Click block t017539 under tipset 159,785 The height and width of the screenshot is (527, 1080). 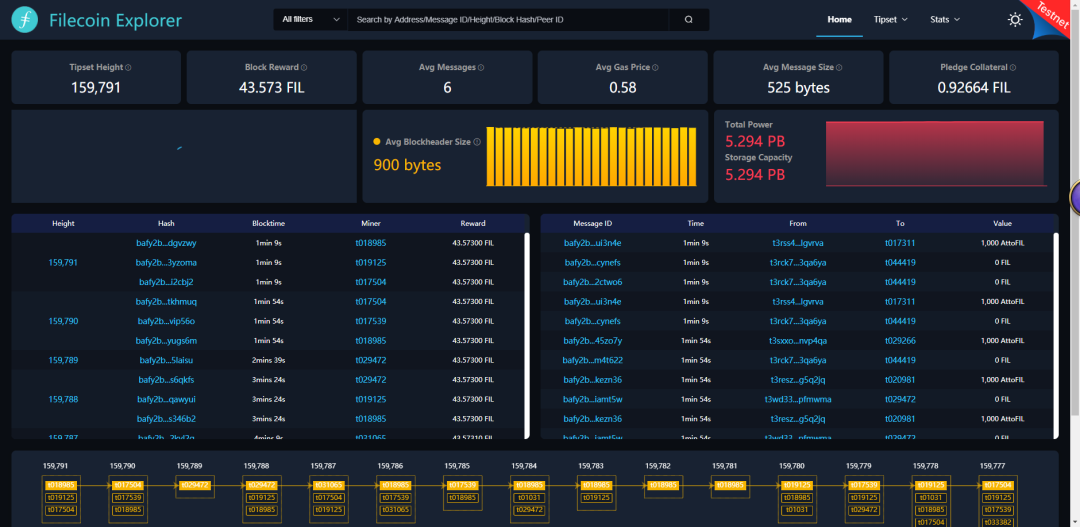(464, 484)
